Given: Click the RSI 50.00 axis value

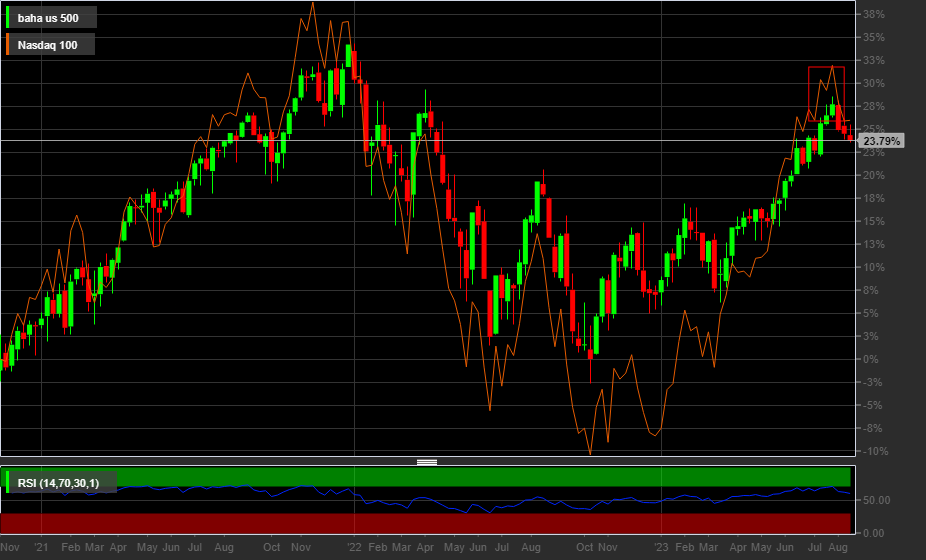Looking at the screenshot, I should point(877,500).
